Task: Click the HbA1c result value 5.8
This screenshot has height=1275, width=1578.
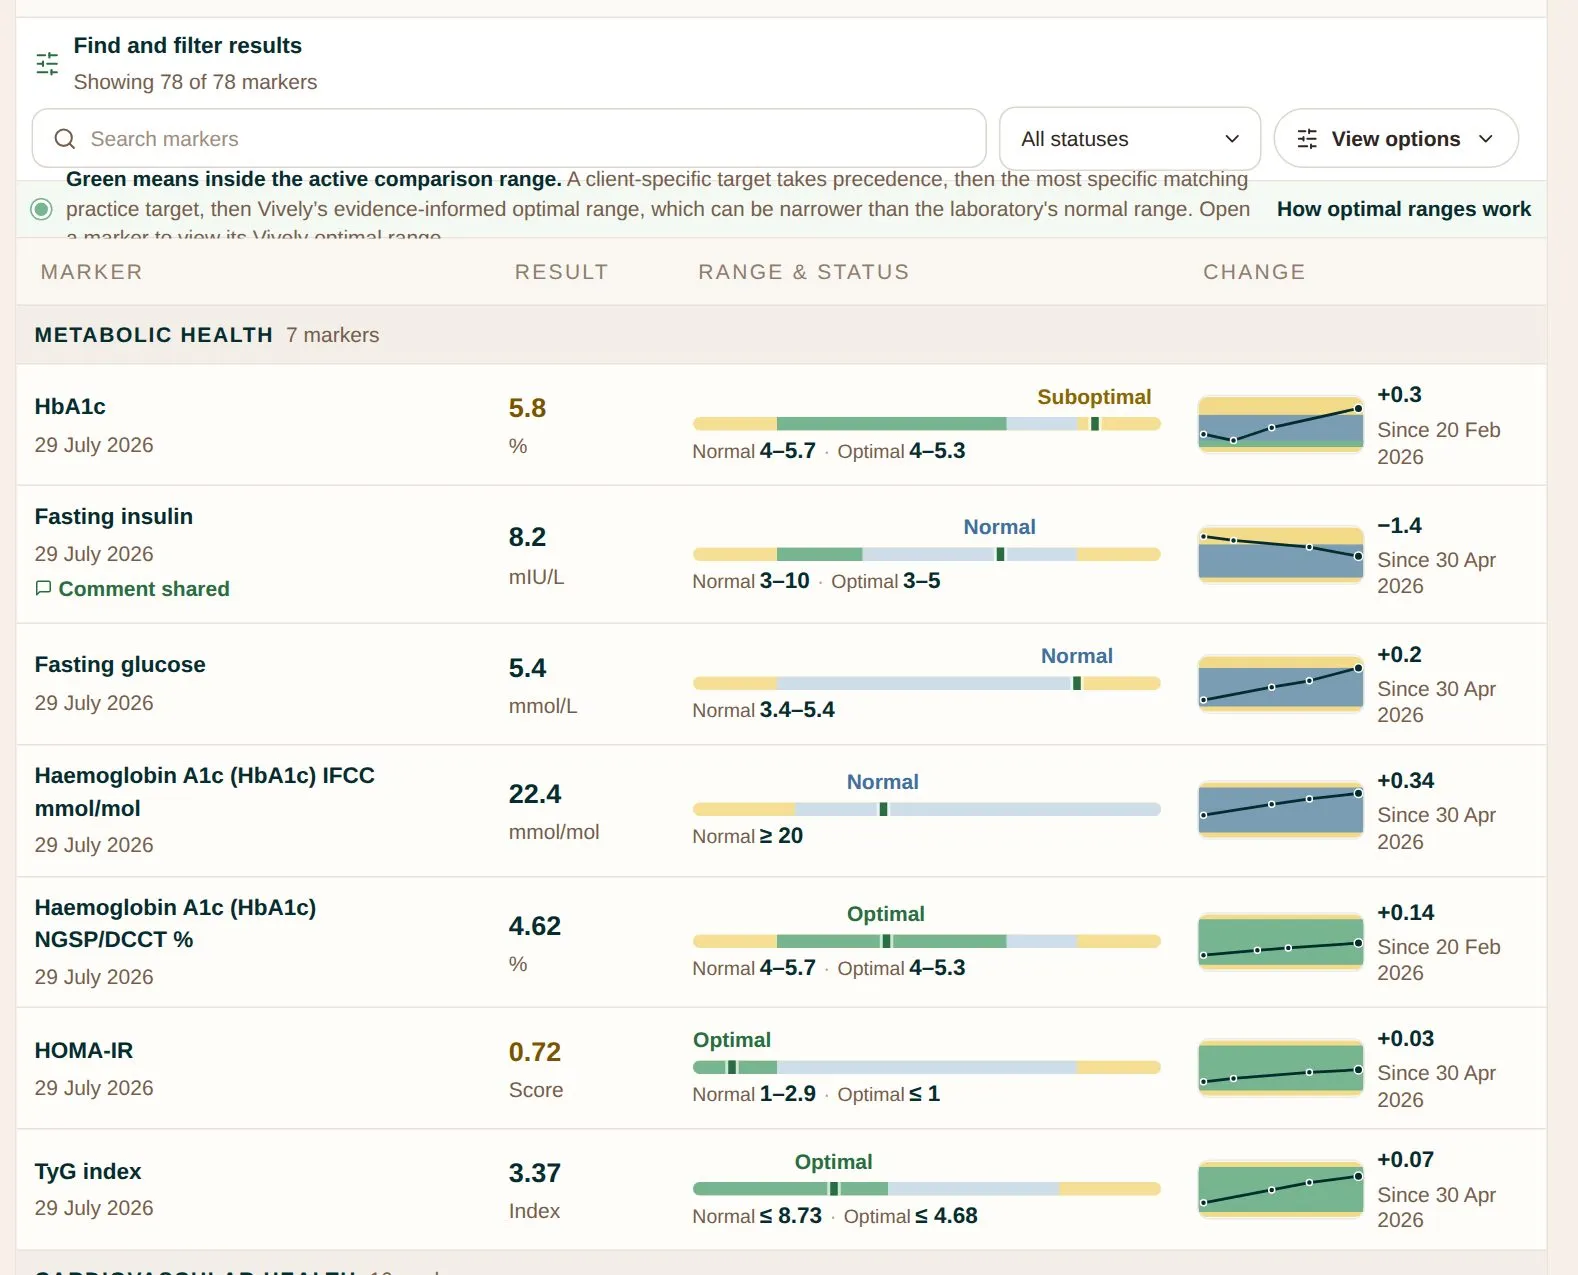Action: pos(527,408)
